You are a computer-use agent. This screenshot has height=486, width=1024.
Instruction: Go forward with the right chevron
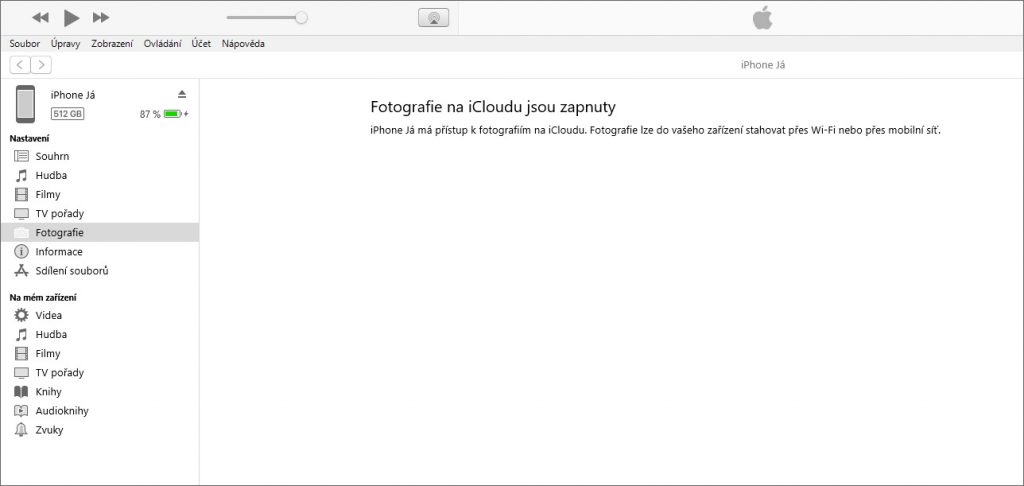pyautogui.click(x=41, y=65)
